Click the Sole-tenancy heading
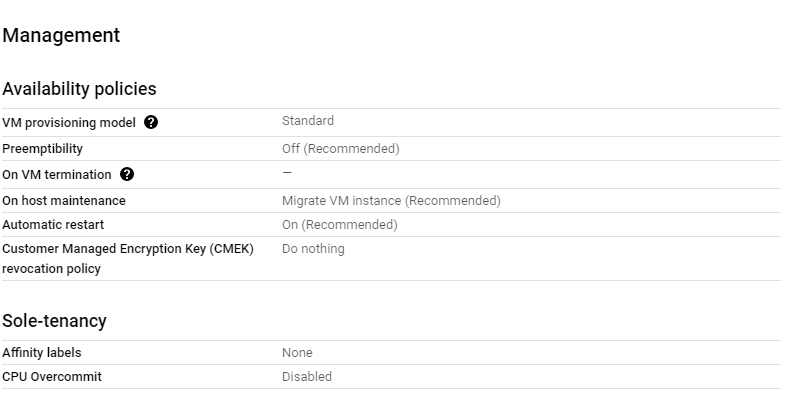790x393 pixels. point(54,320)
